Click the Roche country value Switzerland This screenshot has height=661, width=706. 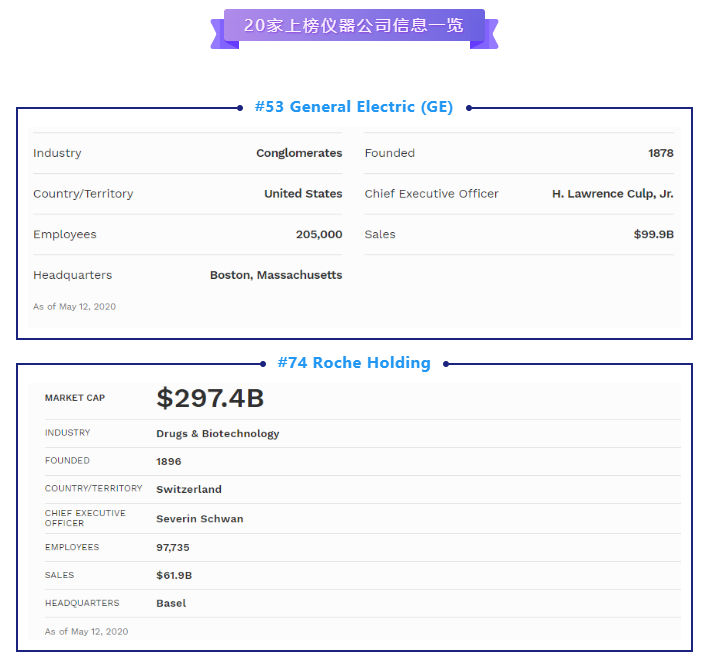point(189,489)
